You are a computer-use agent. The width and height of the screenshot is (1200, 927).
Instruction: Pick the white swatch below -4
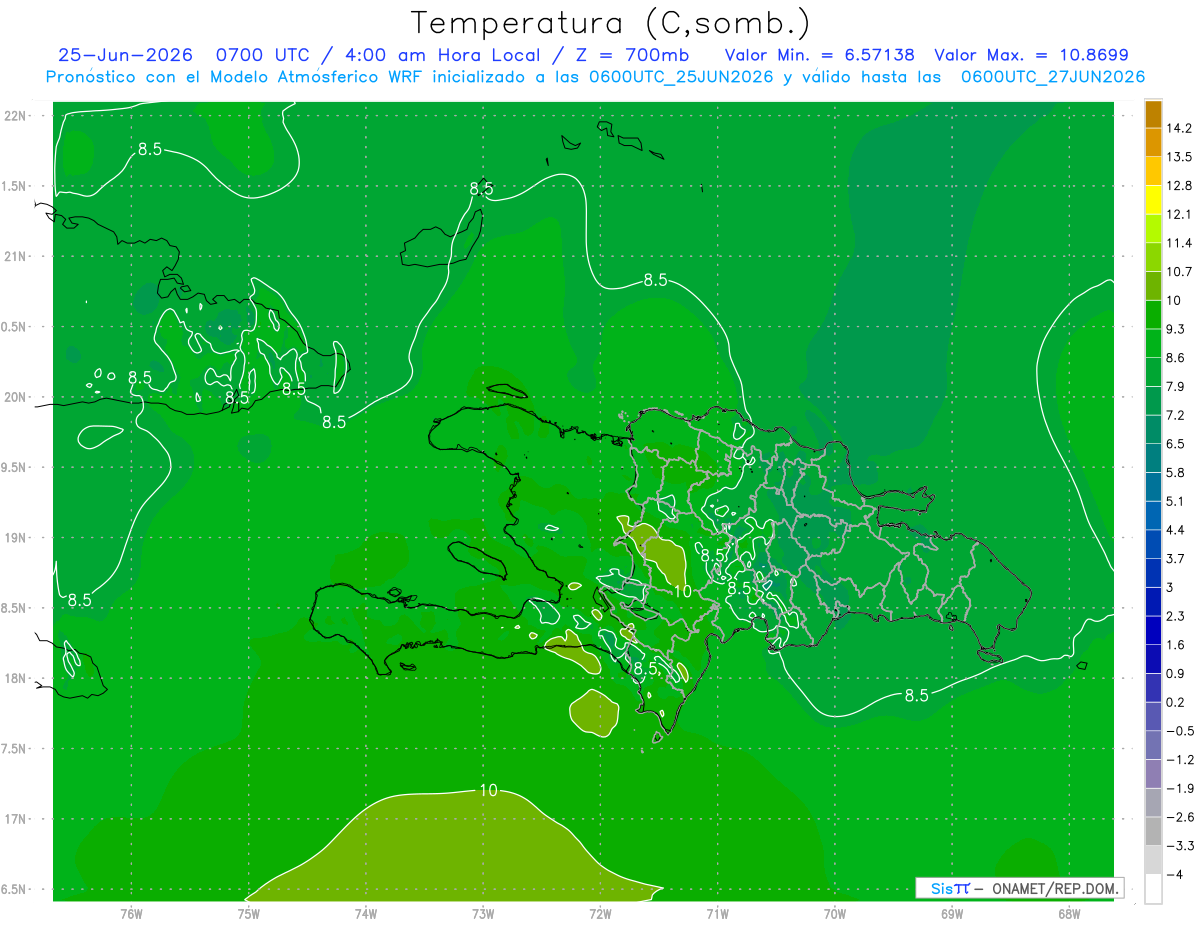pyautogui.click(x=1153, y=888)
